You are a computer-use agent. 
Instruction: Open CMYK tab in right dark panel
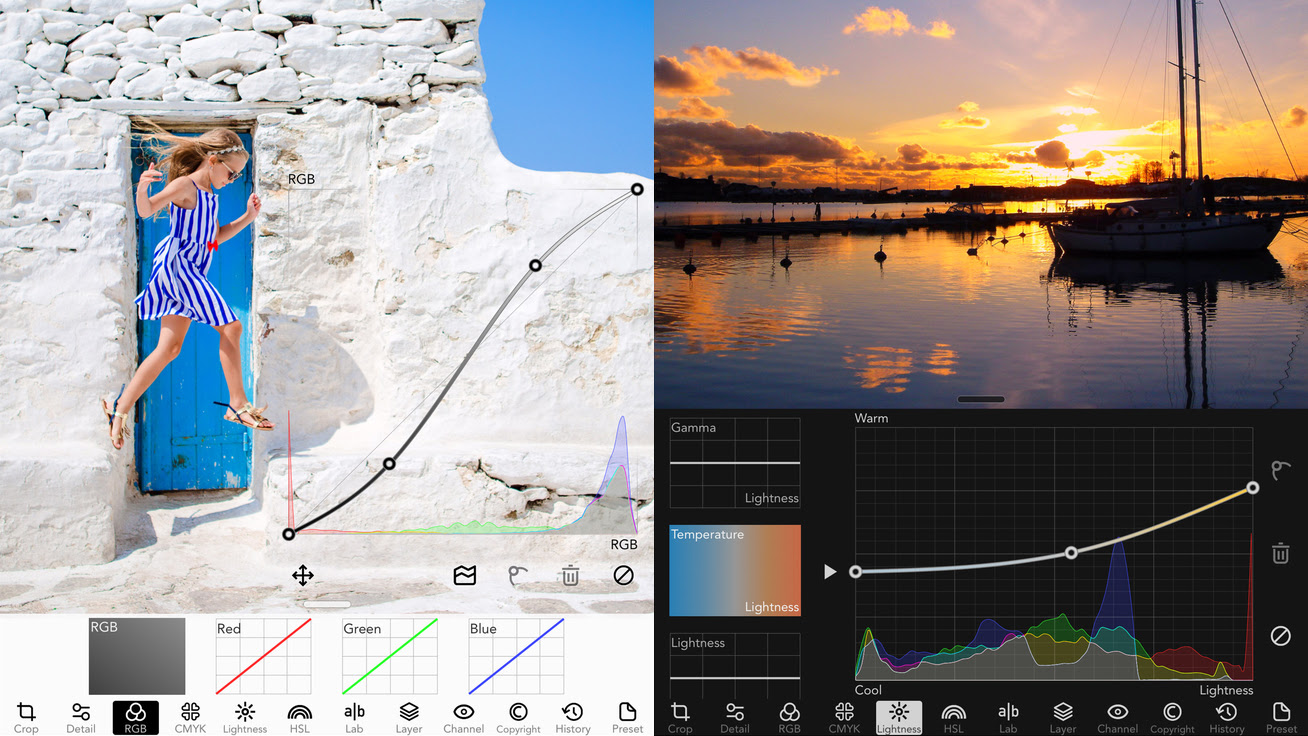[x=844, y=717]
